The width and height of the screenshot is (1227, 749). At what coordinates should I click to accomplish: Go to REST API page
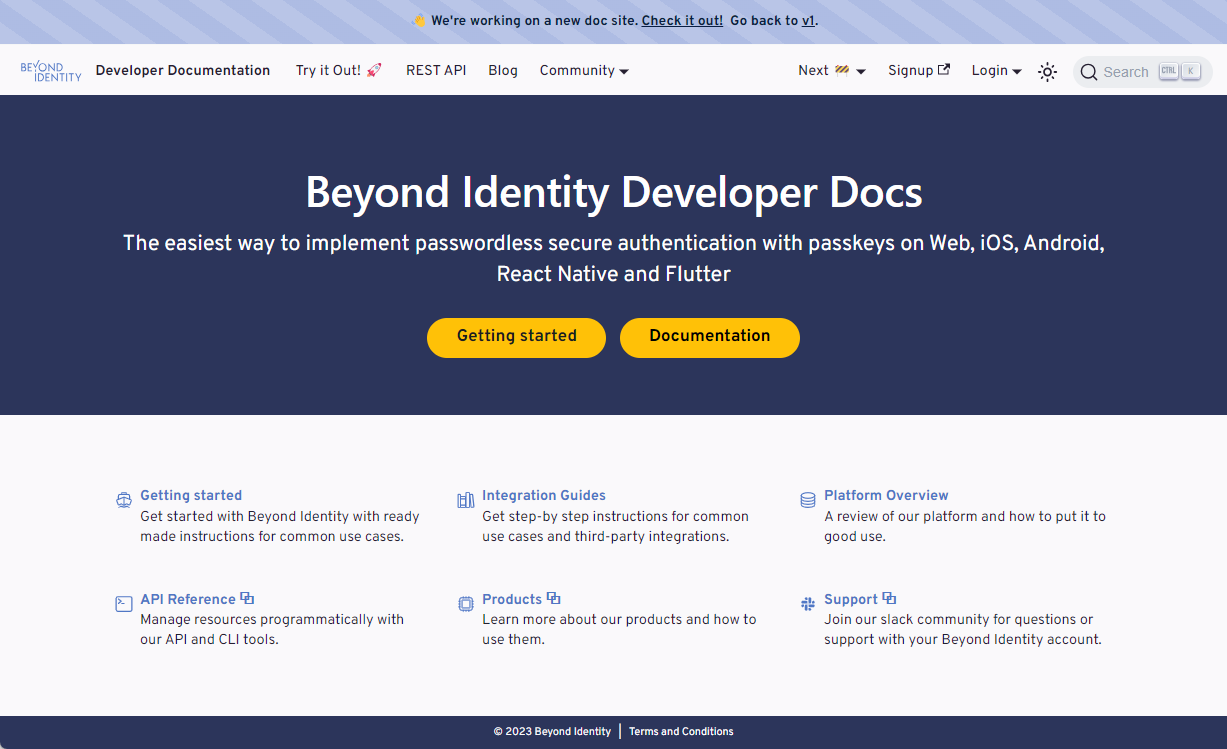coord(436,70)
